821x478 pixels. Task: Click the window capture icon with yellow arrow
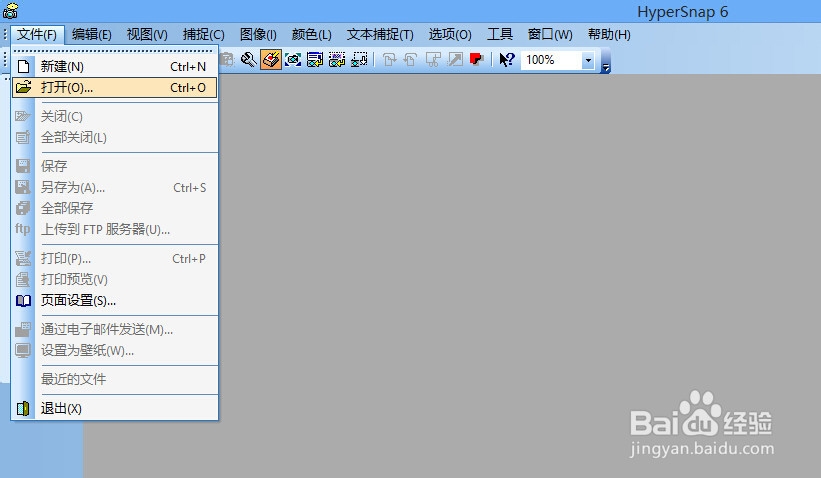[315, 60]
